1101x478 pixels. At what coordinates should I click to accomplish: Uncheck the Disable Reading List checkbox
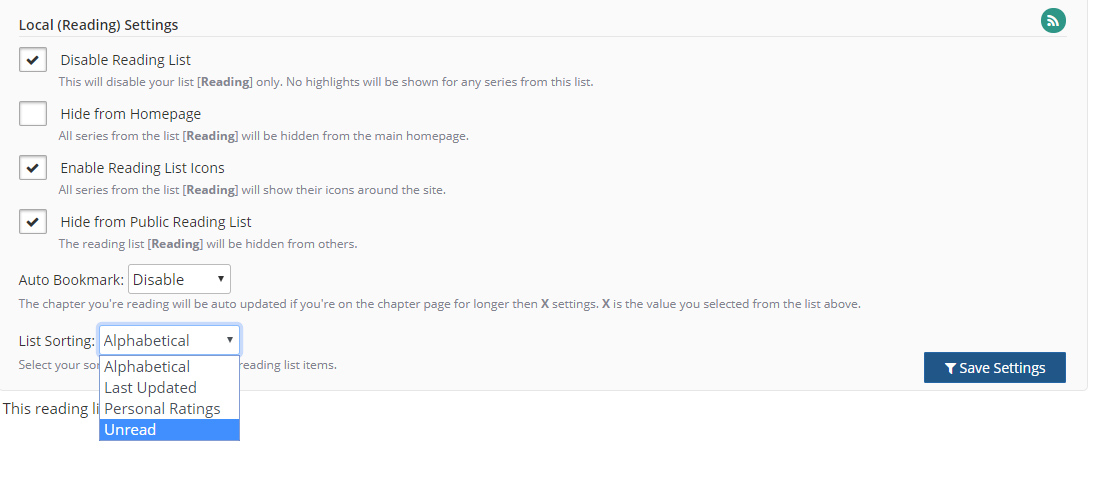click(x=33, y=59)
